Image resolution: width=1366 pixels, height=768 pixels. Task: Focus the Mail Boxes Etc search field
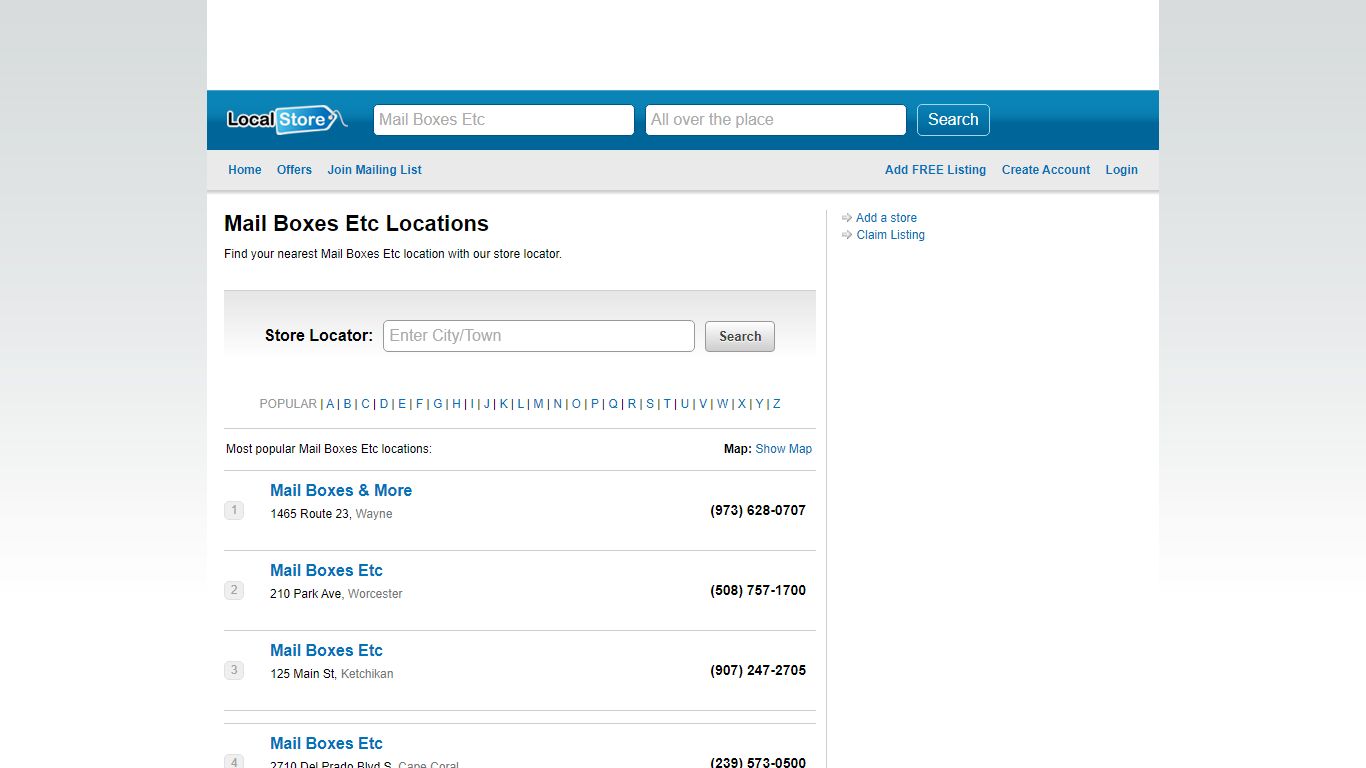coord(504,120)
